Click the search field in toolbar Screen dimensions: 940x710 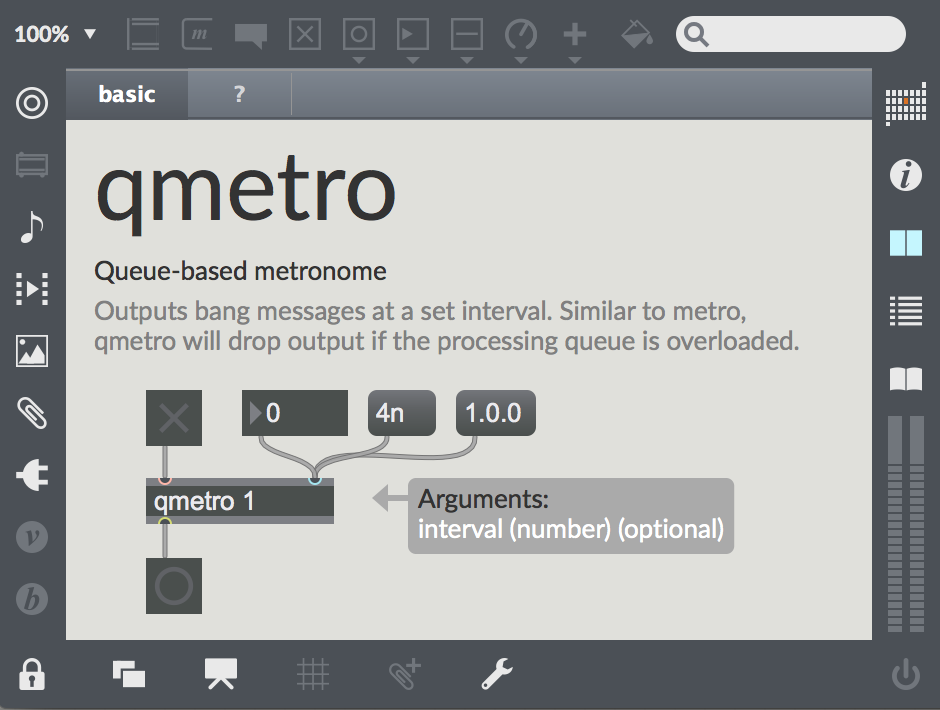[x=800, y=35]
